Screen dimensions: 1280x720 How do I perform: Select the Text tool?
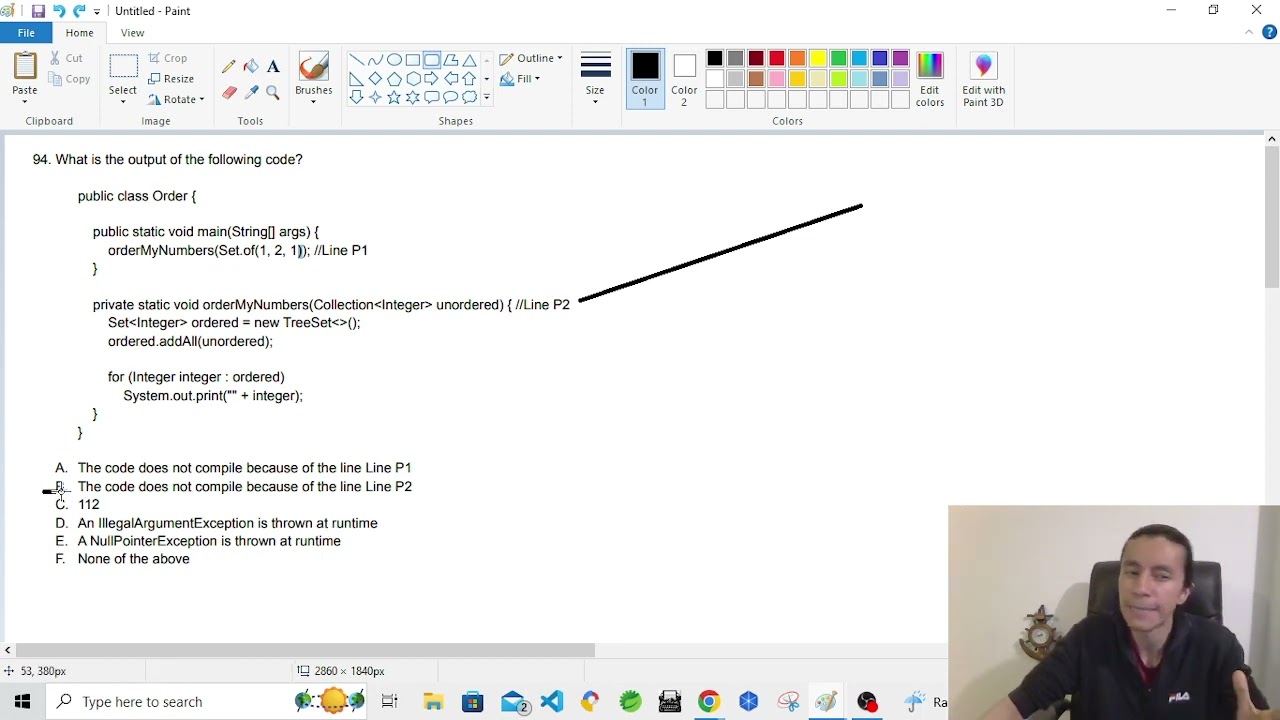coord(273,67)
